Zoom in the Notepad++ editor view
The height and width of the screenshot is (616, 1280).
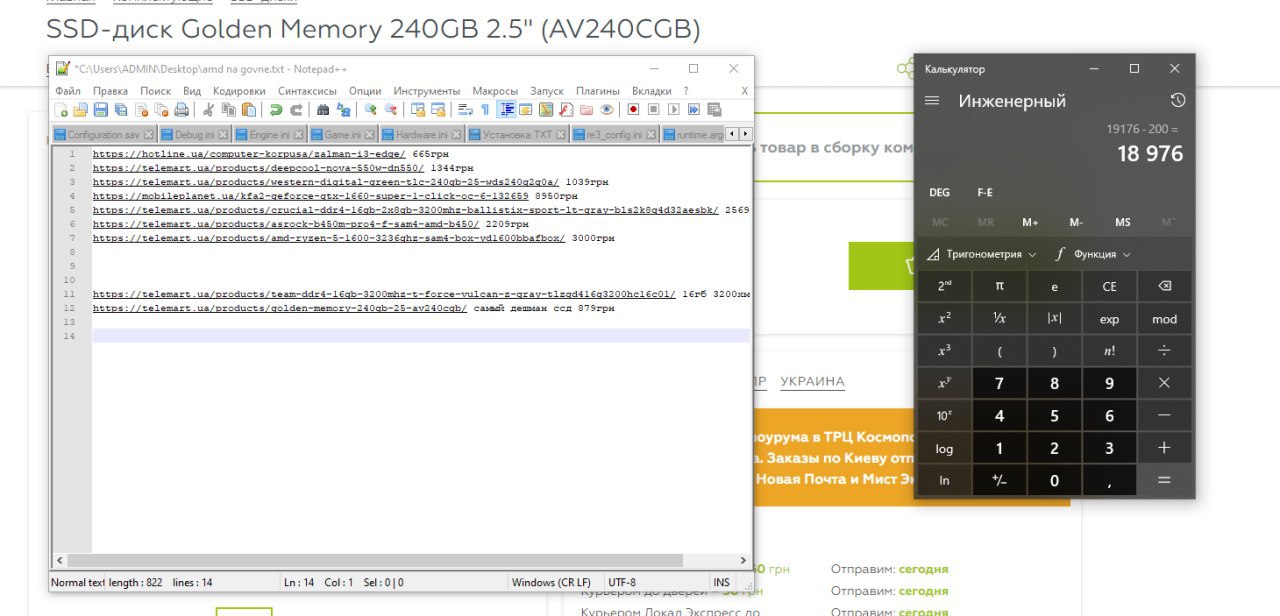(370, 110)
